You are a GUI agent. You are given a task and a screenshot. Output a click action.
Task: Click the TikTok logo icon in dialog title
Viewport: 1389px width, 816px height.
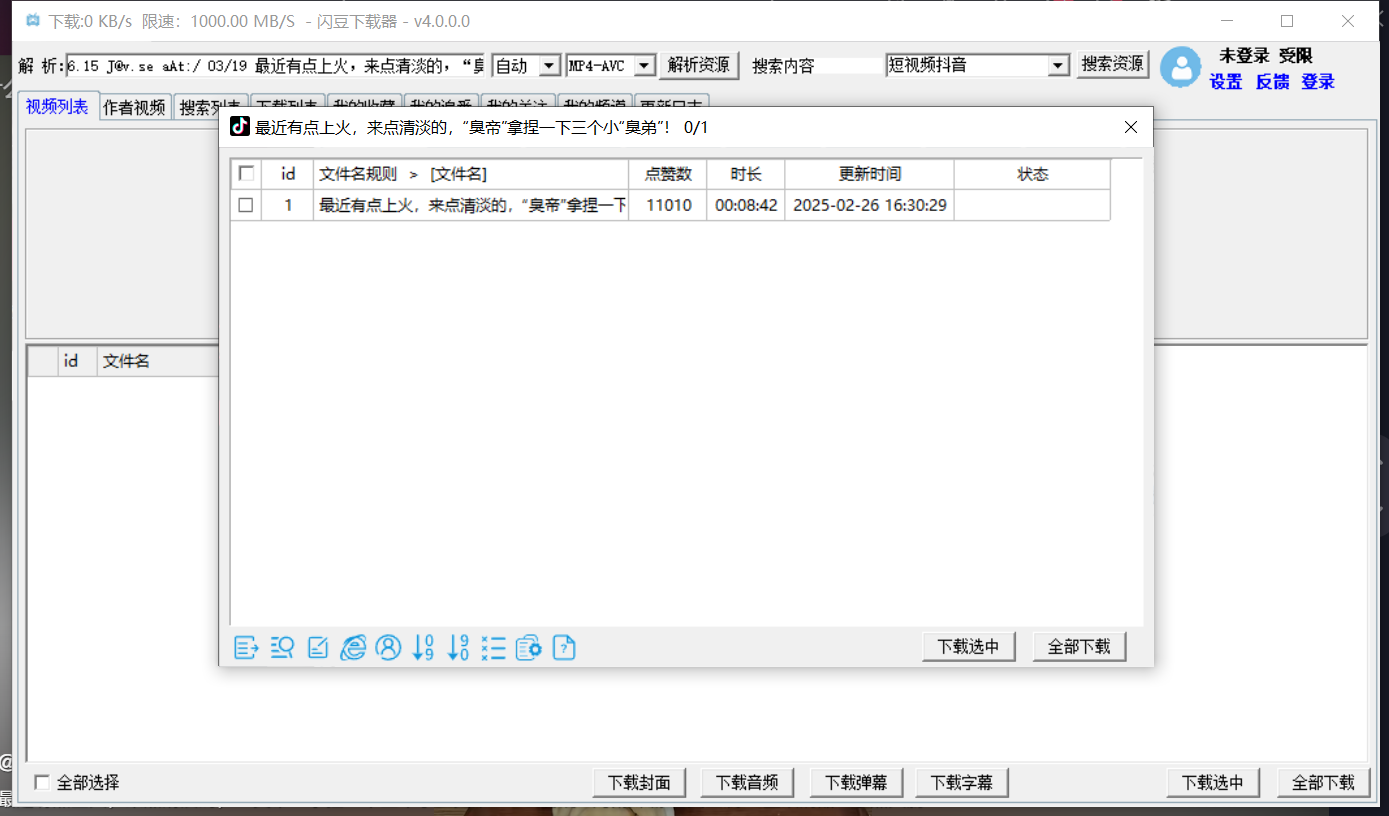coord(240,127)
